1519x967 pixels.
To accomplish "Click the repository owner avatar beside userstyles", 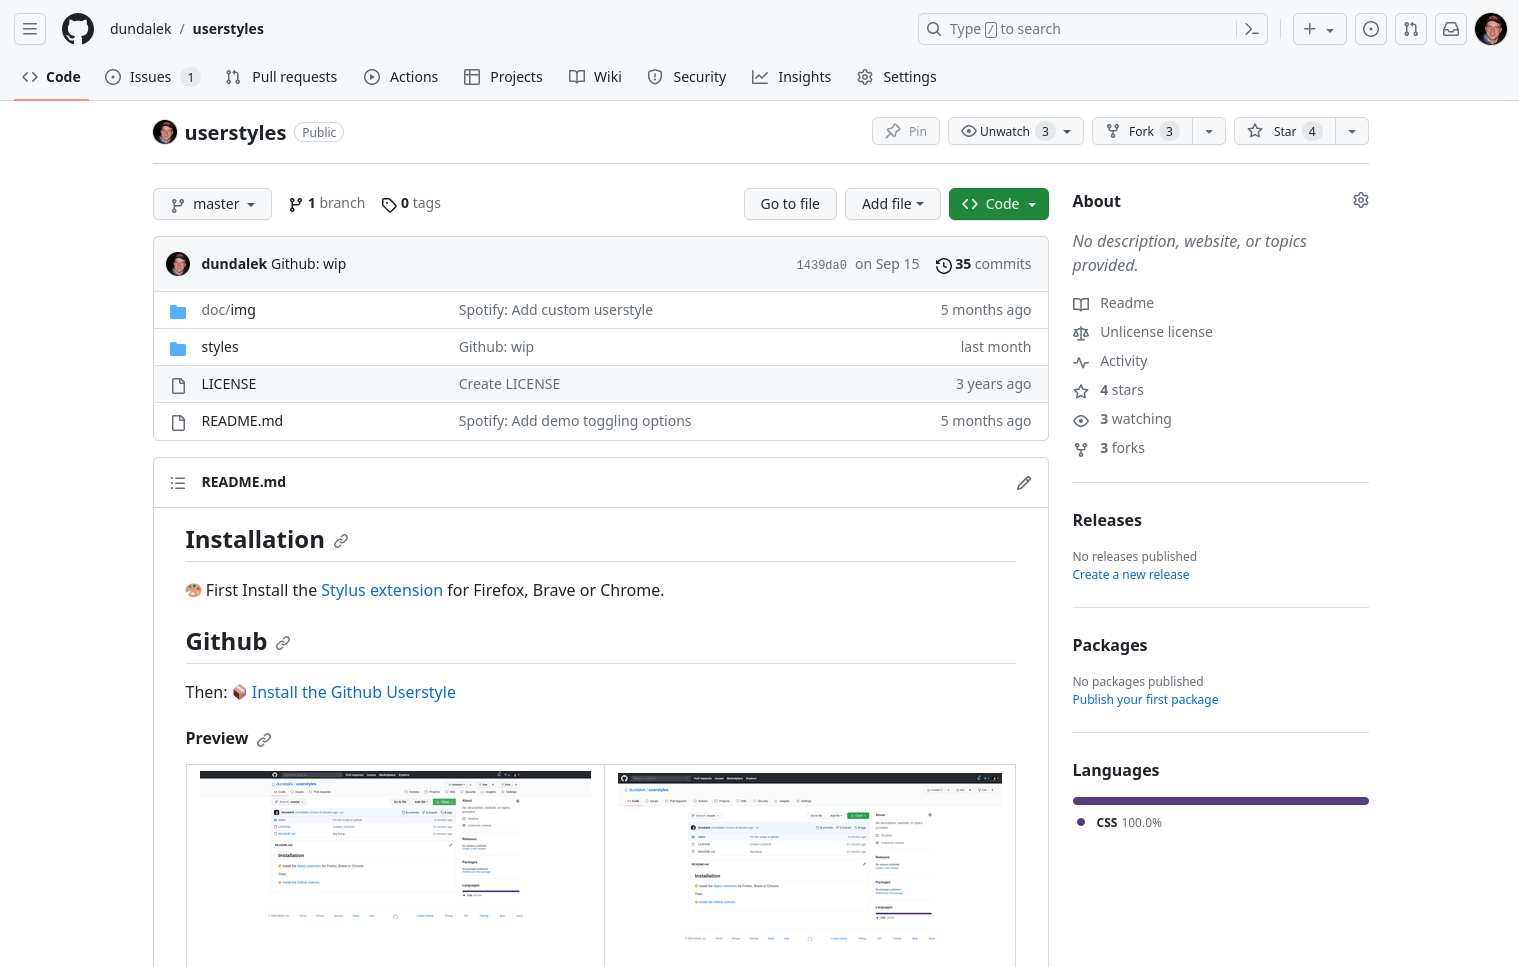I will [165, 132].
